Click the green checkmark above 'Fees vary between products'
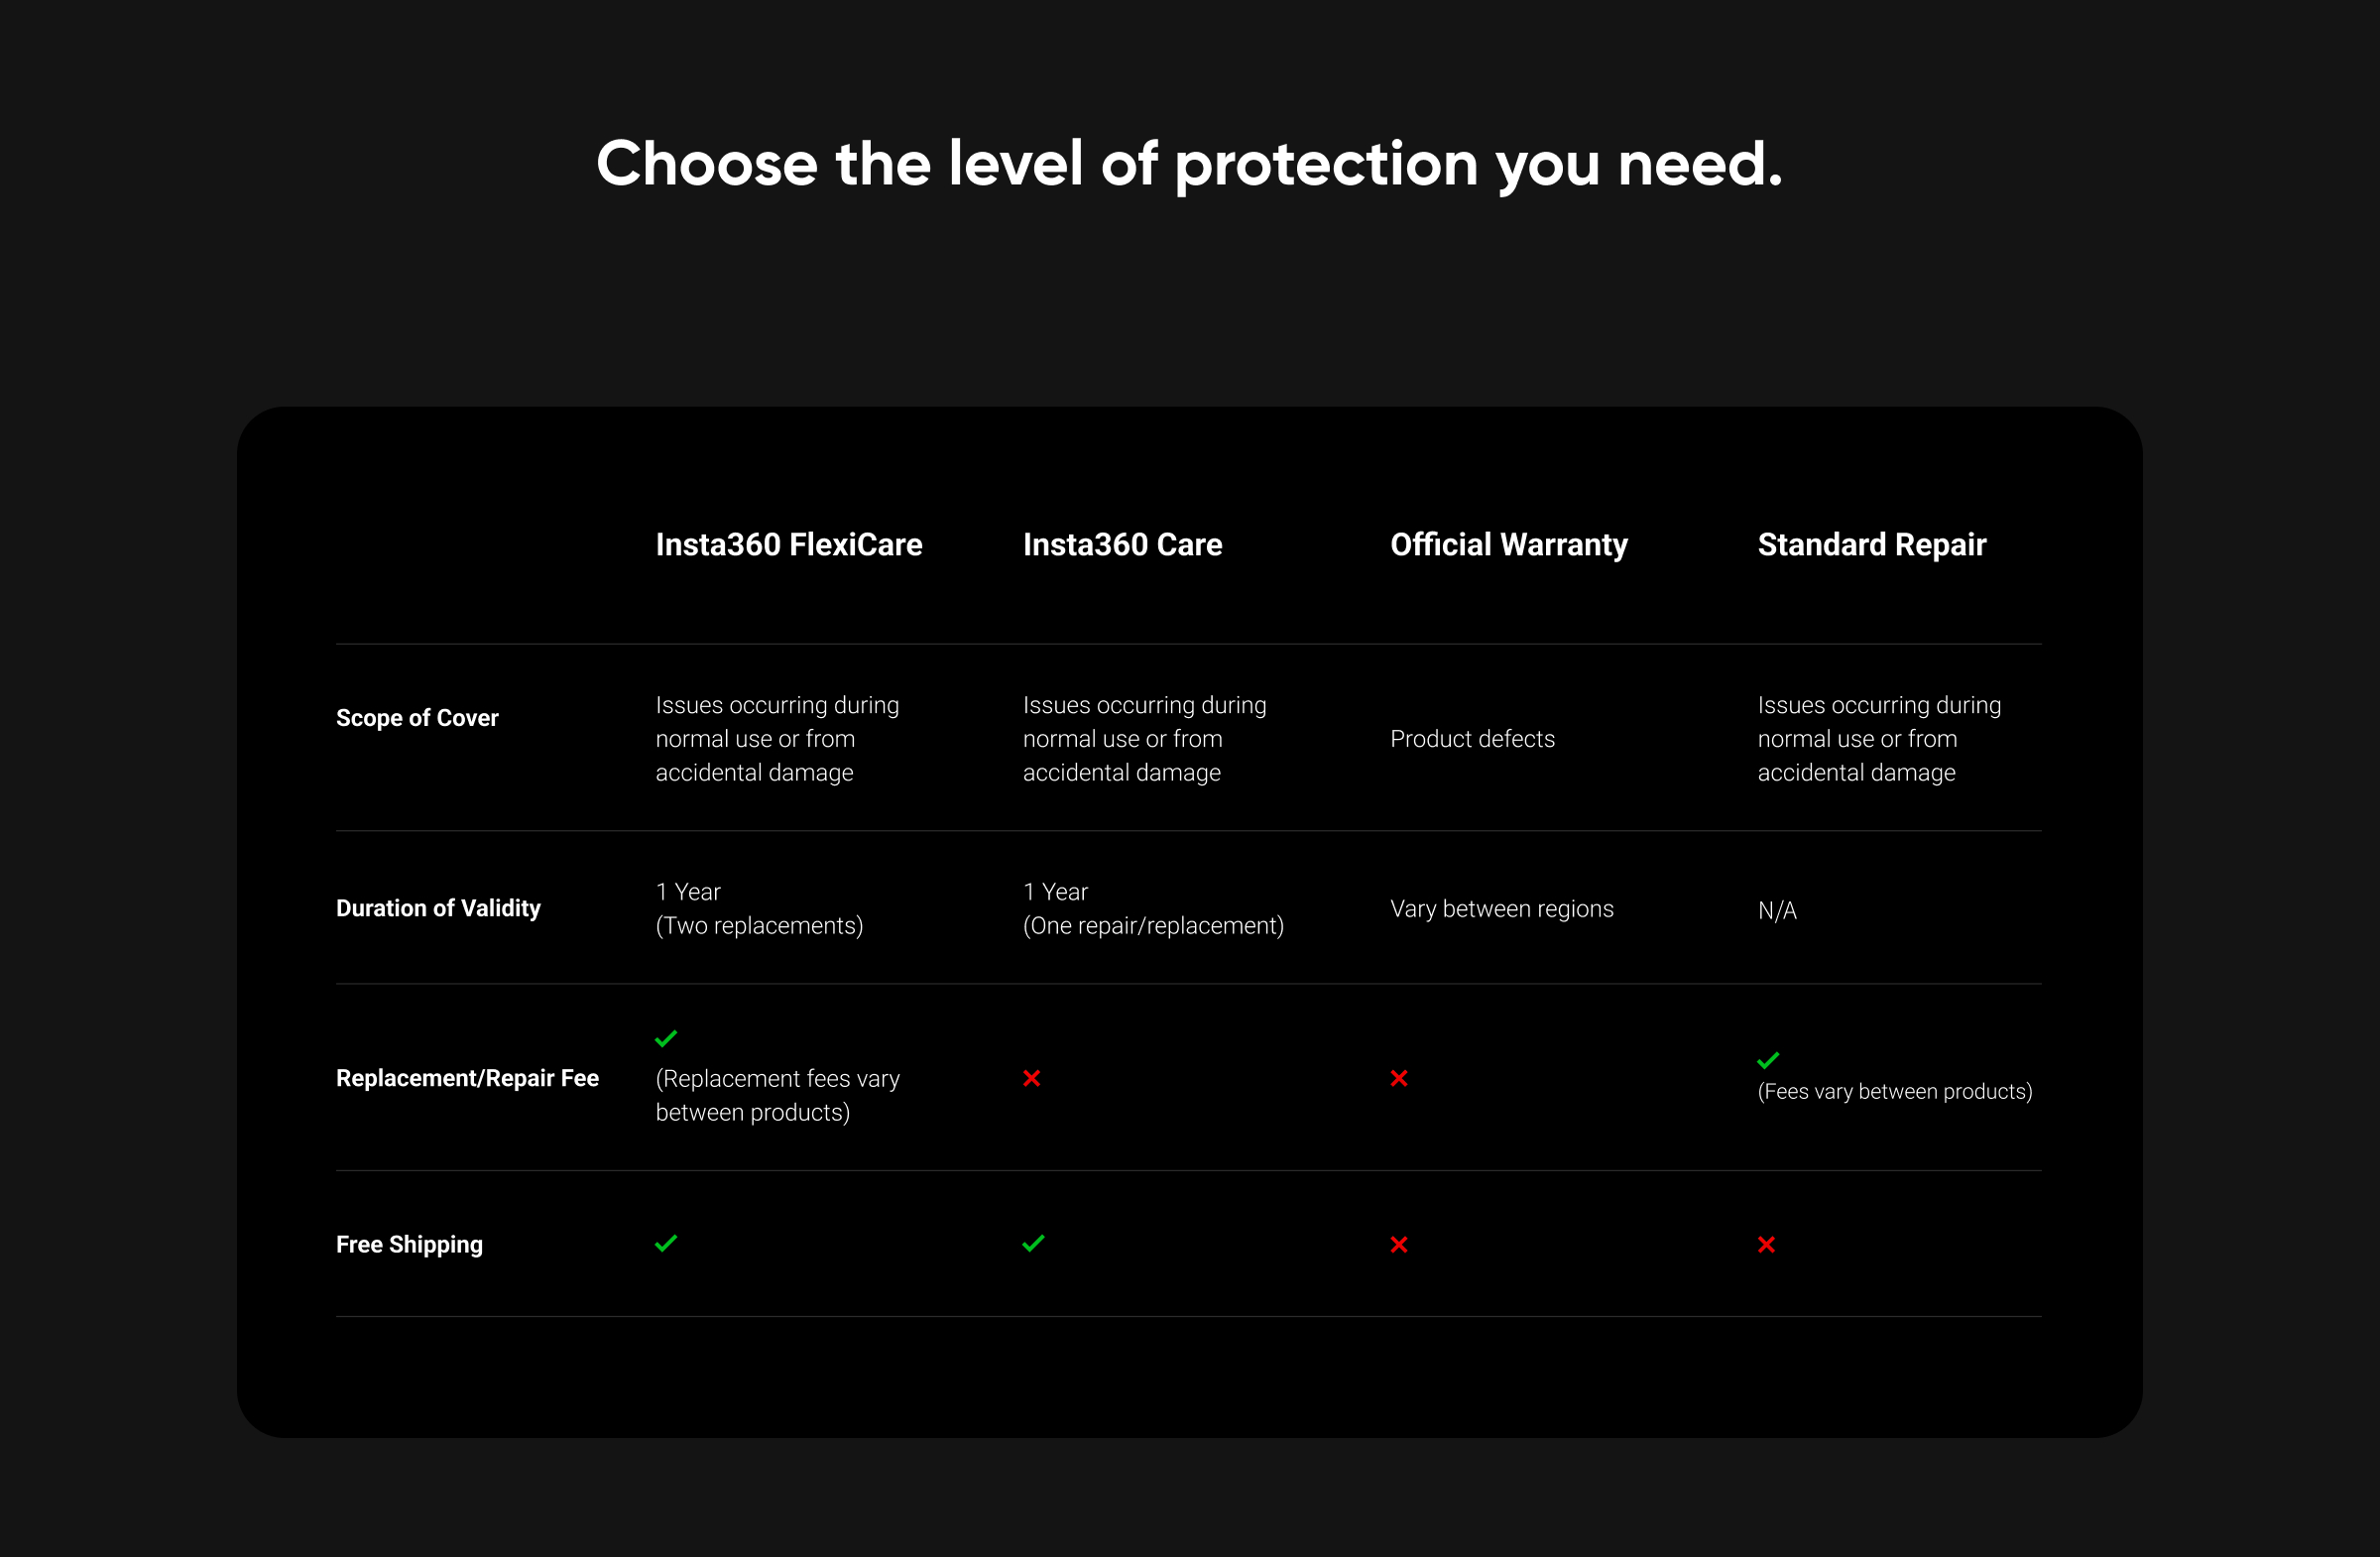The image size is (2380, 1557). 1768,1060
